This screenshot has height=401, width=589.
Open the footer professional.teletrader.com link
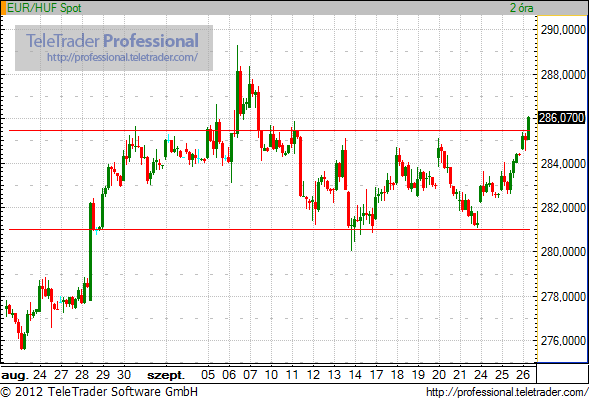click(x=507, y=392)
